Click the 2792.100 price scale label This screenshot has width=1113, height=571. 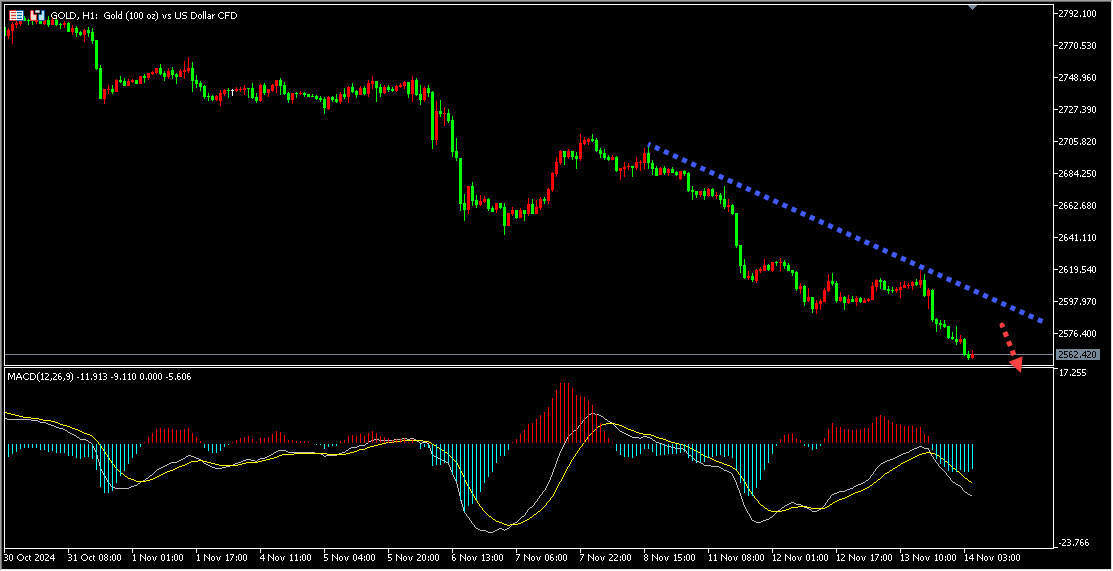pyautogui.click(x=1082, y=14)
